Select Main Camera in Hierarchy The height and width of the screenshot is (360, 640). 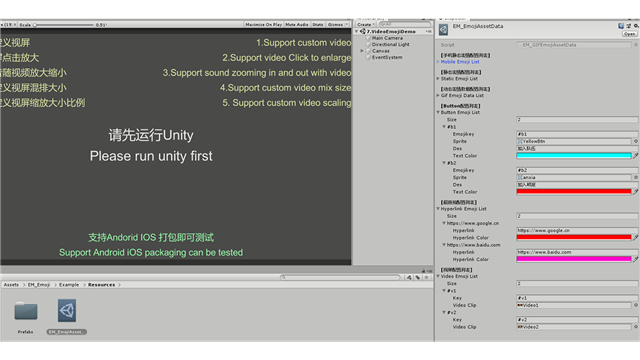point(387,38)
